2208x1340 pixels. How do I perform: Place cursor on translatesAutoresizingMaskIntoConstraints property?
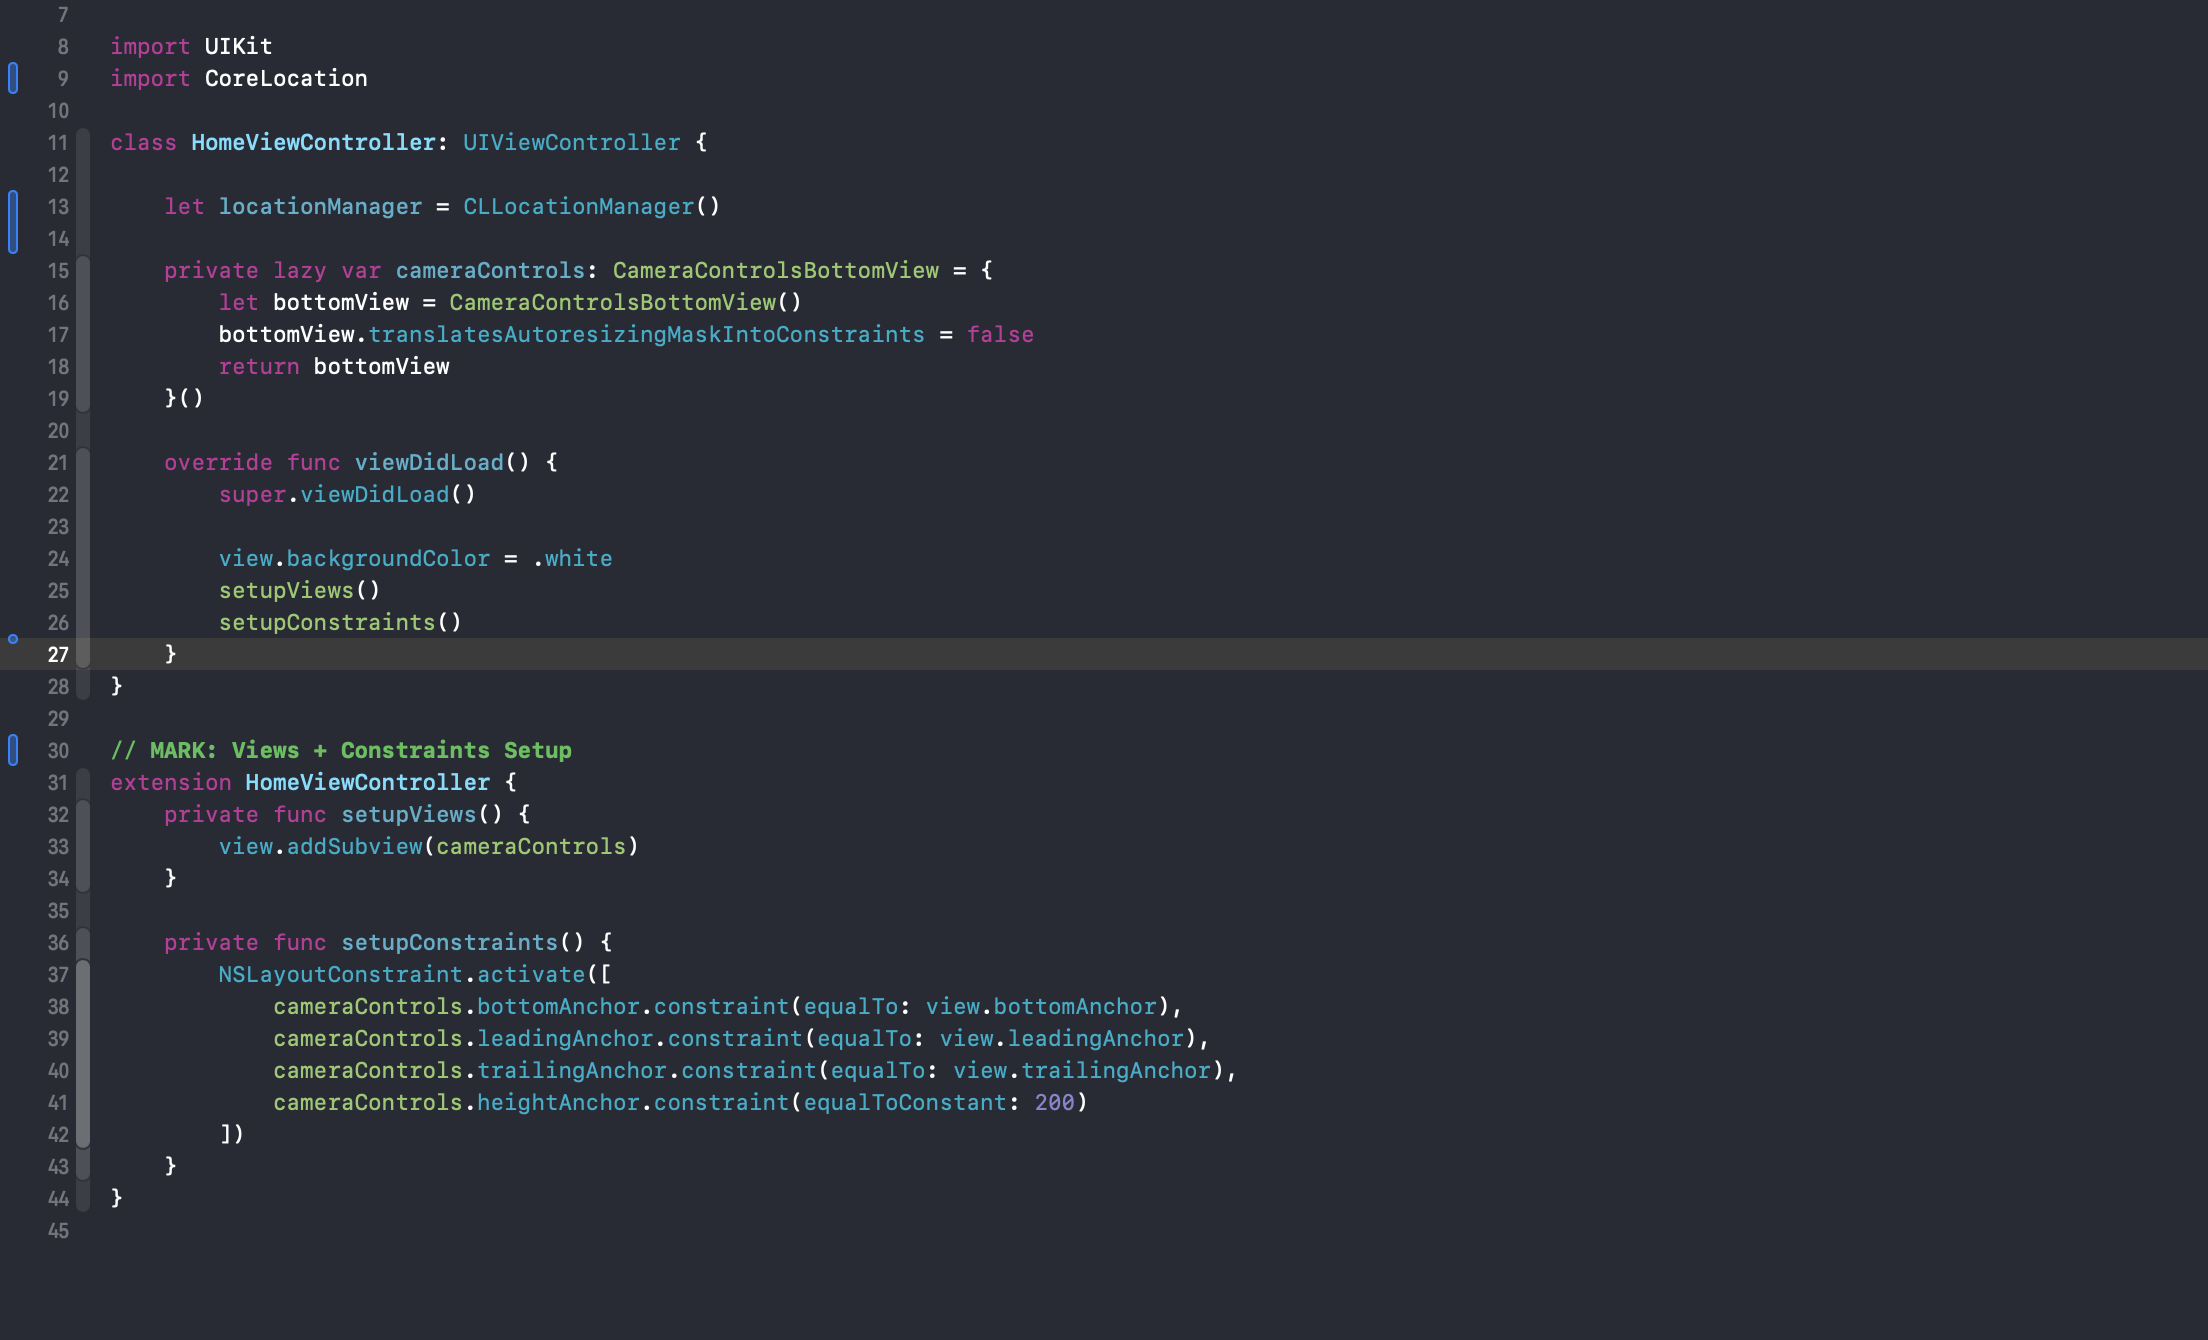pos(646,334)
